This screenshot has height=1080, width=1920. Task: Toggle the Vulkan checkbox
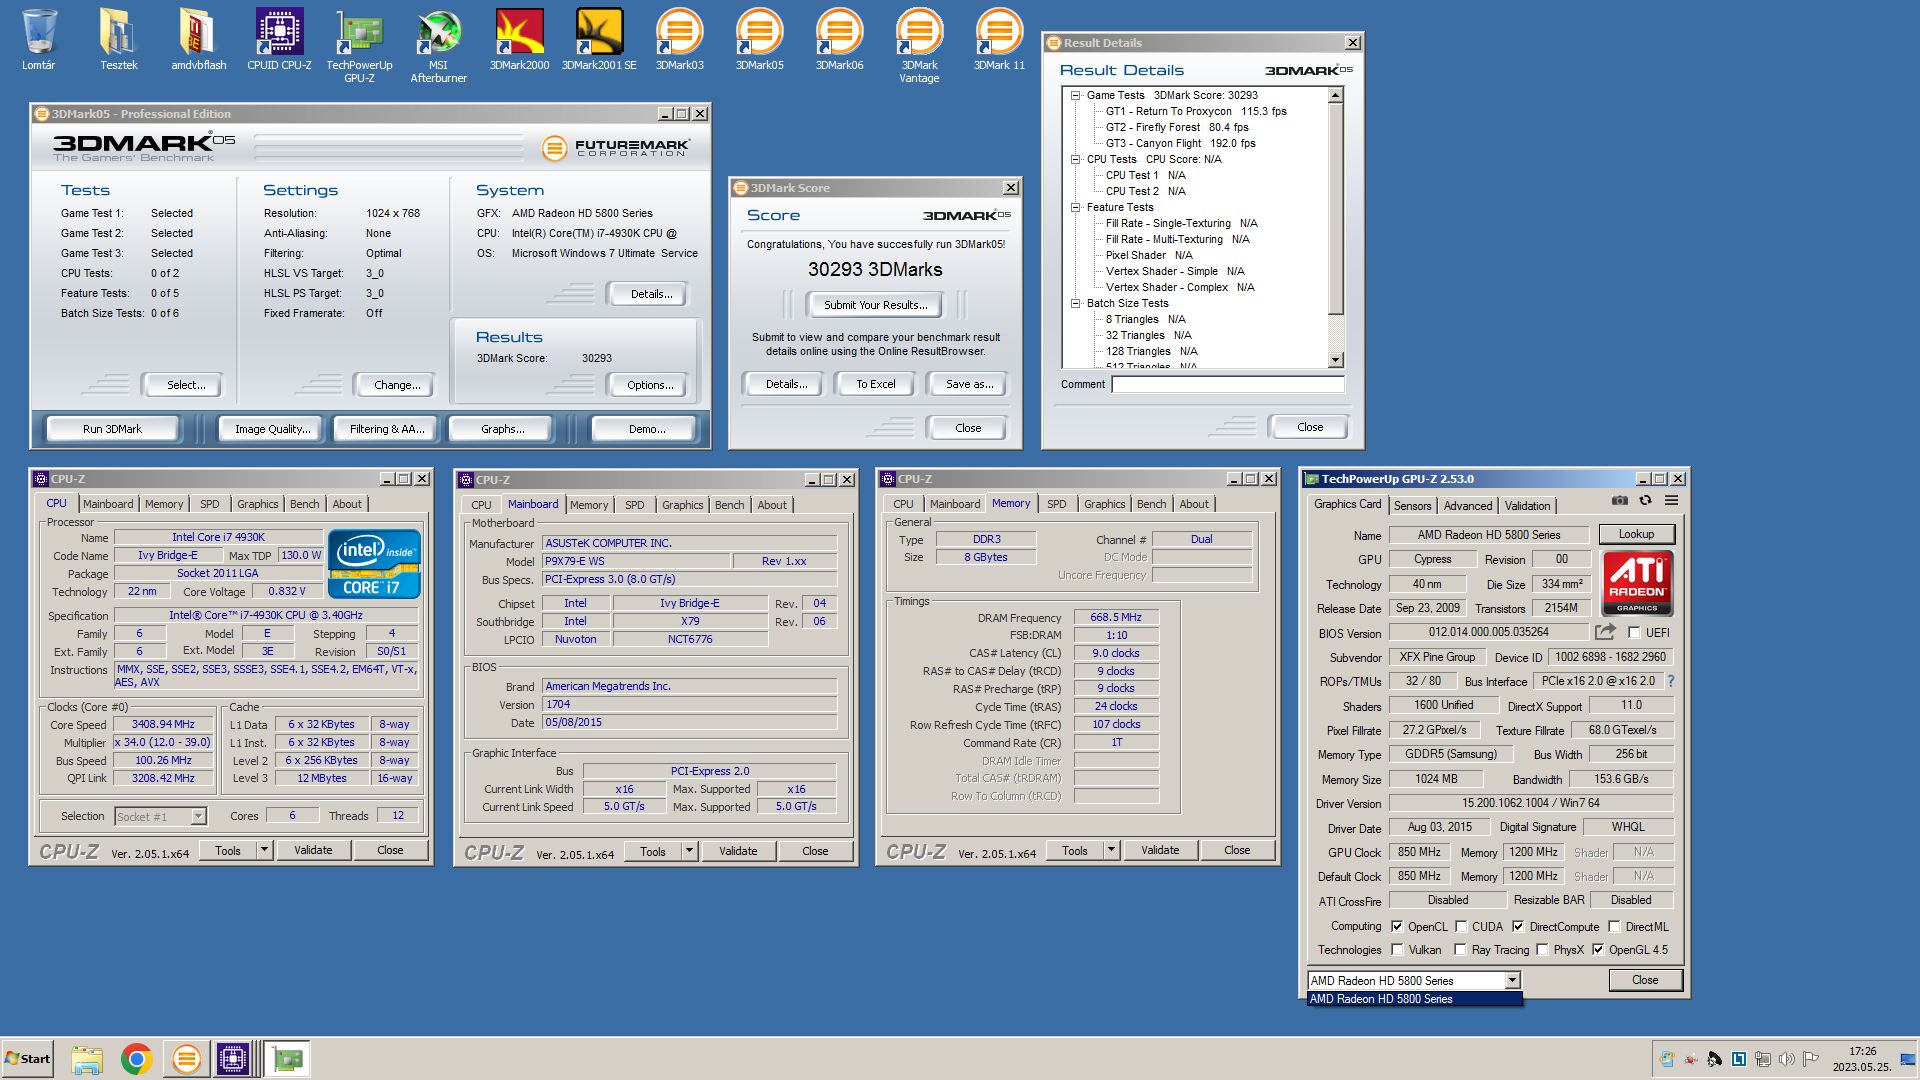point(1397,950)
